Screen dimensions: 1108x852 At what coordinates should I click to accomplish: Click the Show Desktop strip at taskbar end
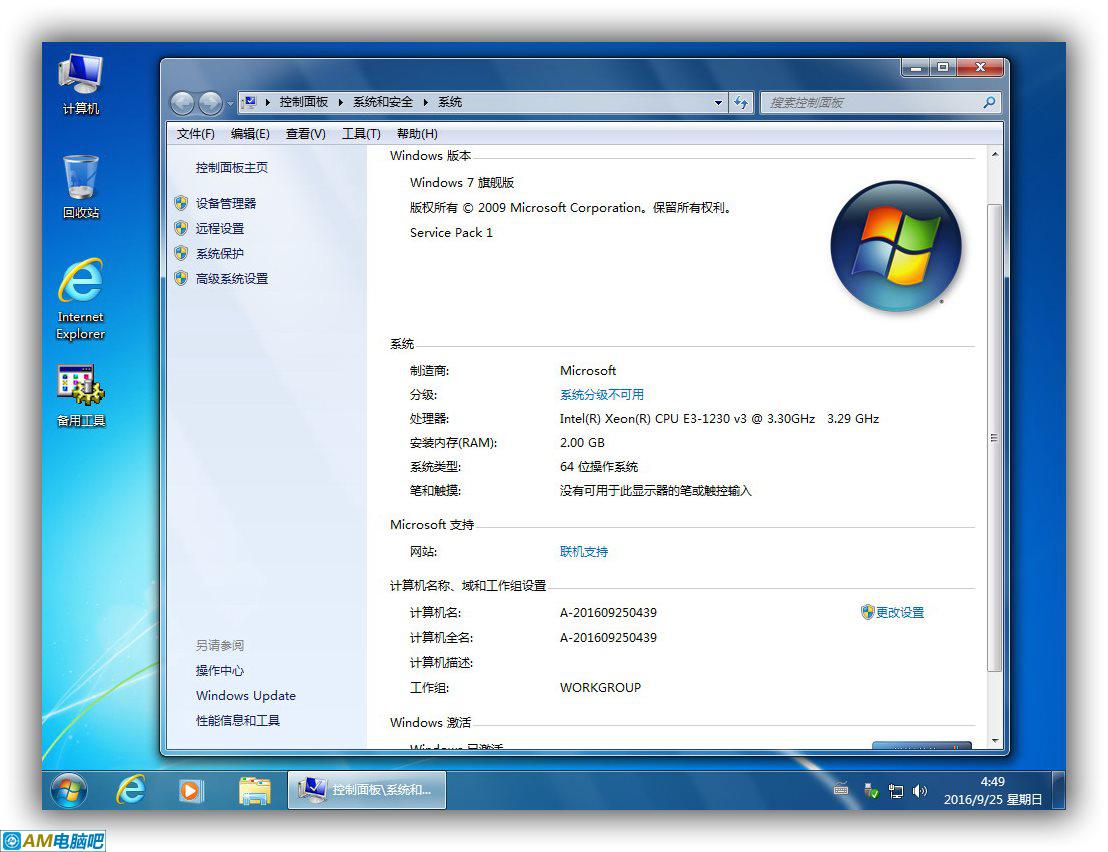click(x=1059, y=790)
